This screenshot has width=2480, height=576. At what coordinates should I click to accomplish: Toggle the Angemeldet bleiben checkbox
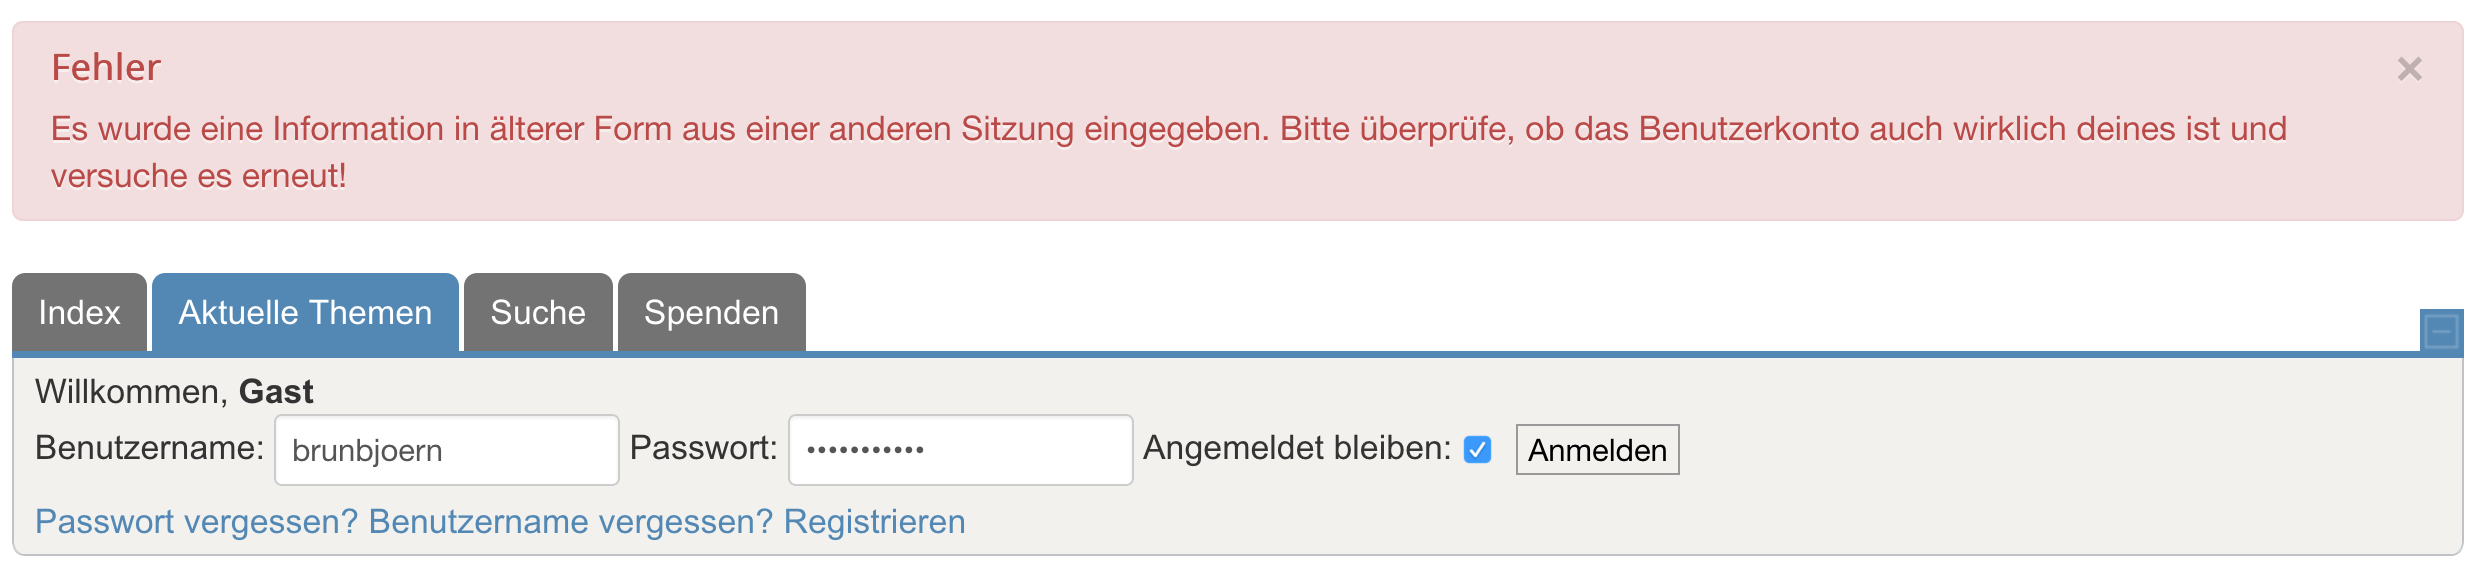(x=1477, y=450)
